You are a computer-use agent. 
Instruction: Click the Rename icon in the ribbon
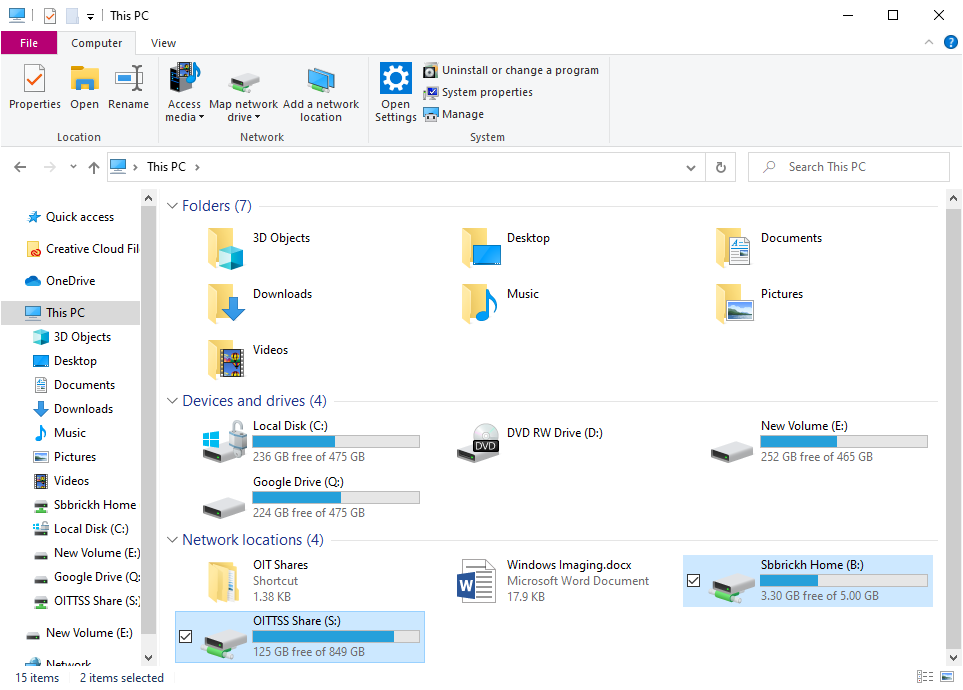coord(128,79)
